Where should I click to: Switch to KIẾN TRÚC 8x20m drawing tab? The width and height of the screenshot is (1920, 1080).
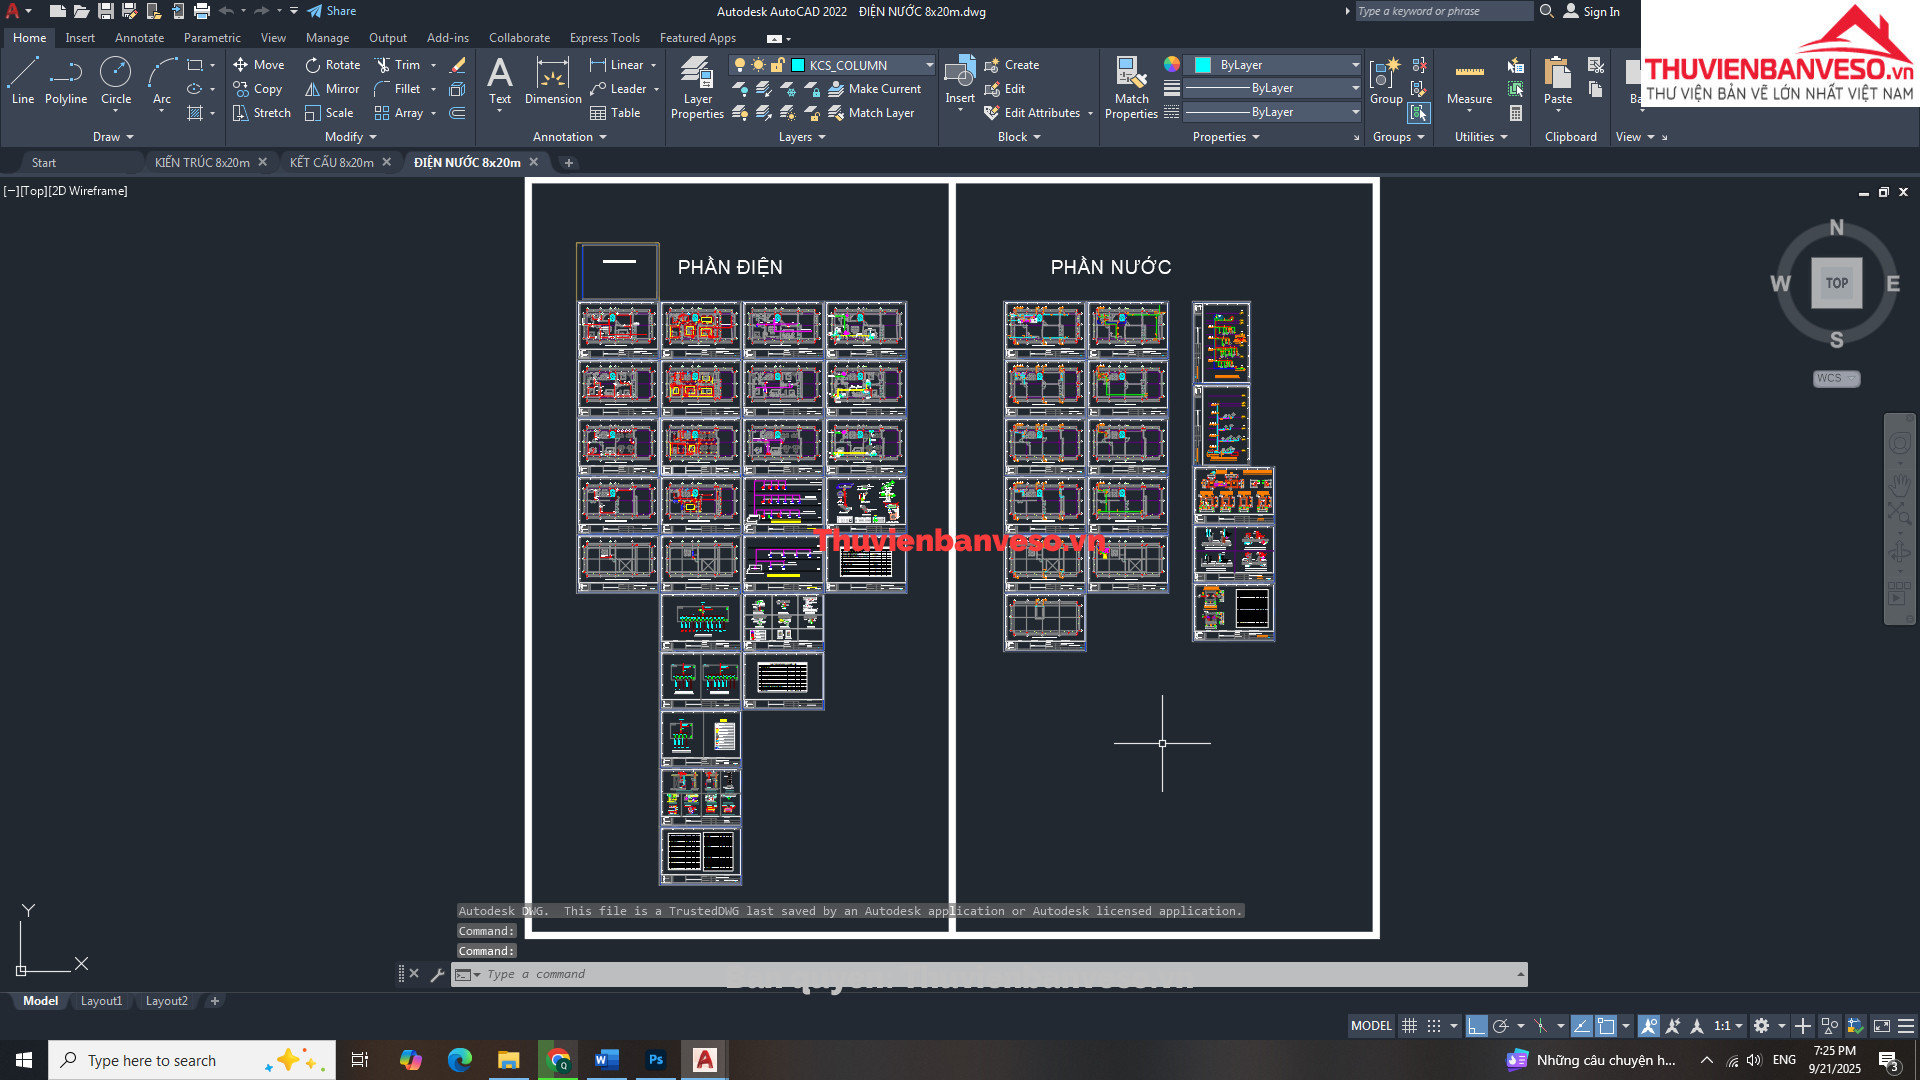point(202,162)
